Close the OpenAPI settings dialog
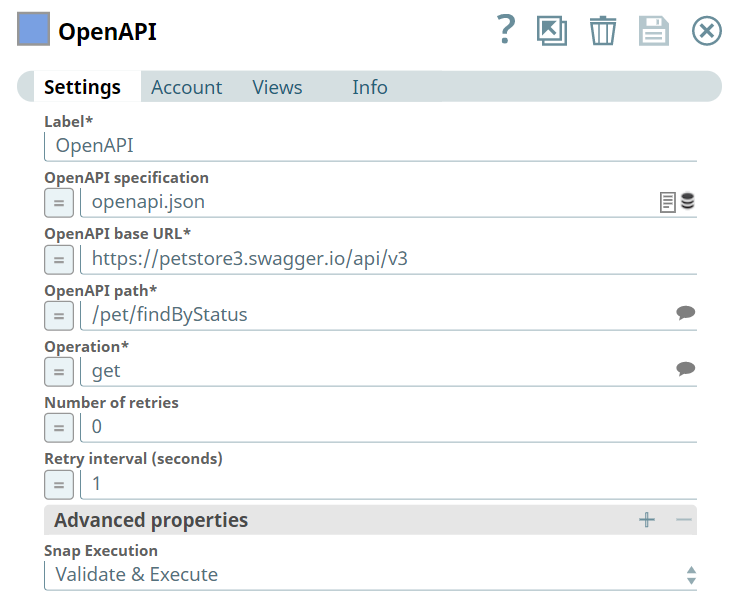Screen dimensions: 738x615 [707, 31]
